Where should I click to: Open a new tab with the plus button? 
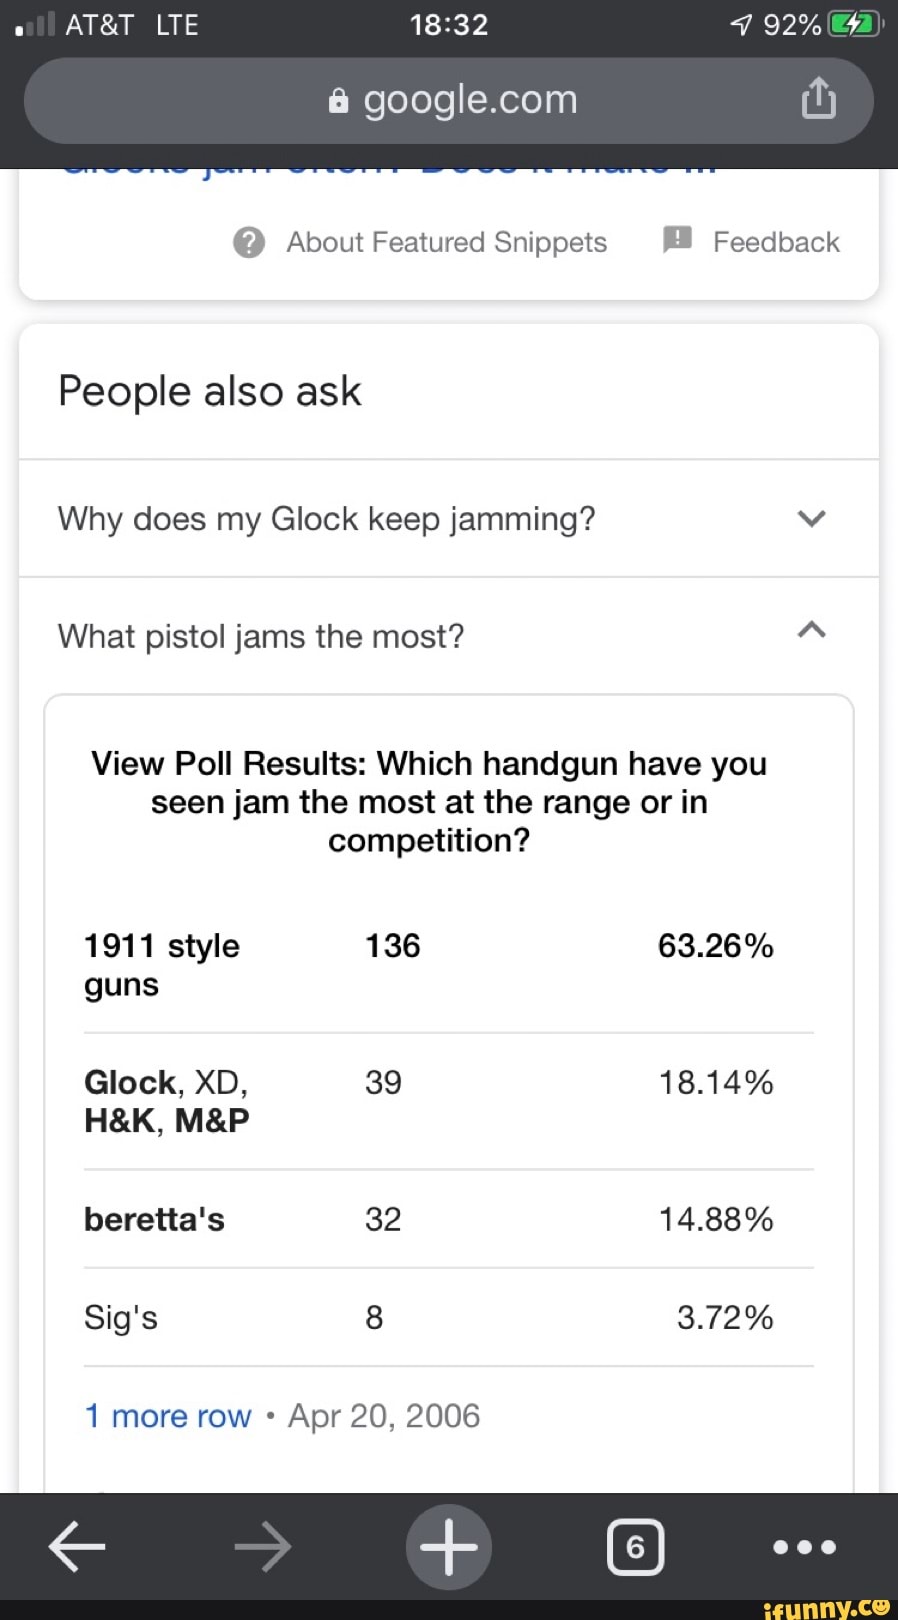(x=448, y=1547)
